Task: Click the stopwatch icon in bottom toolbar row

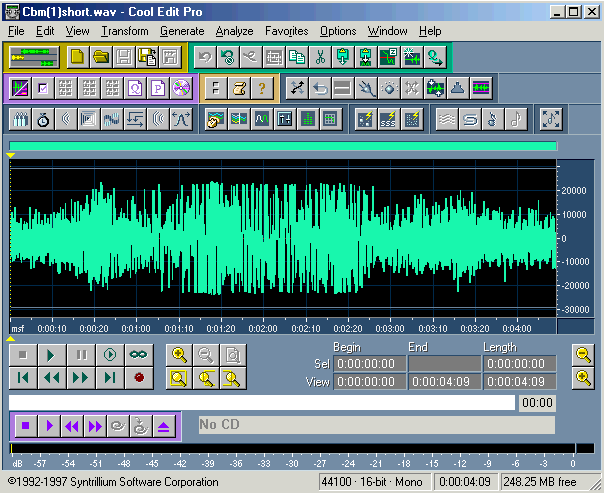Action: [x=43, y=120]
